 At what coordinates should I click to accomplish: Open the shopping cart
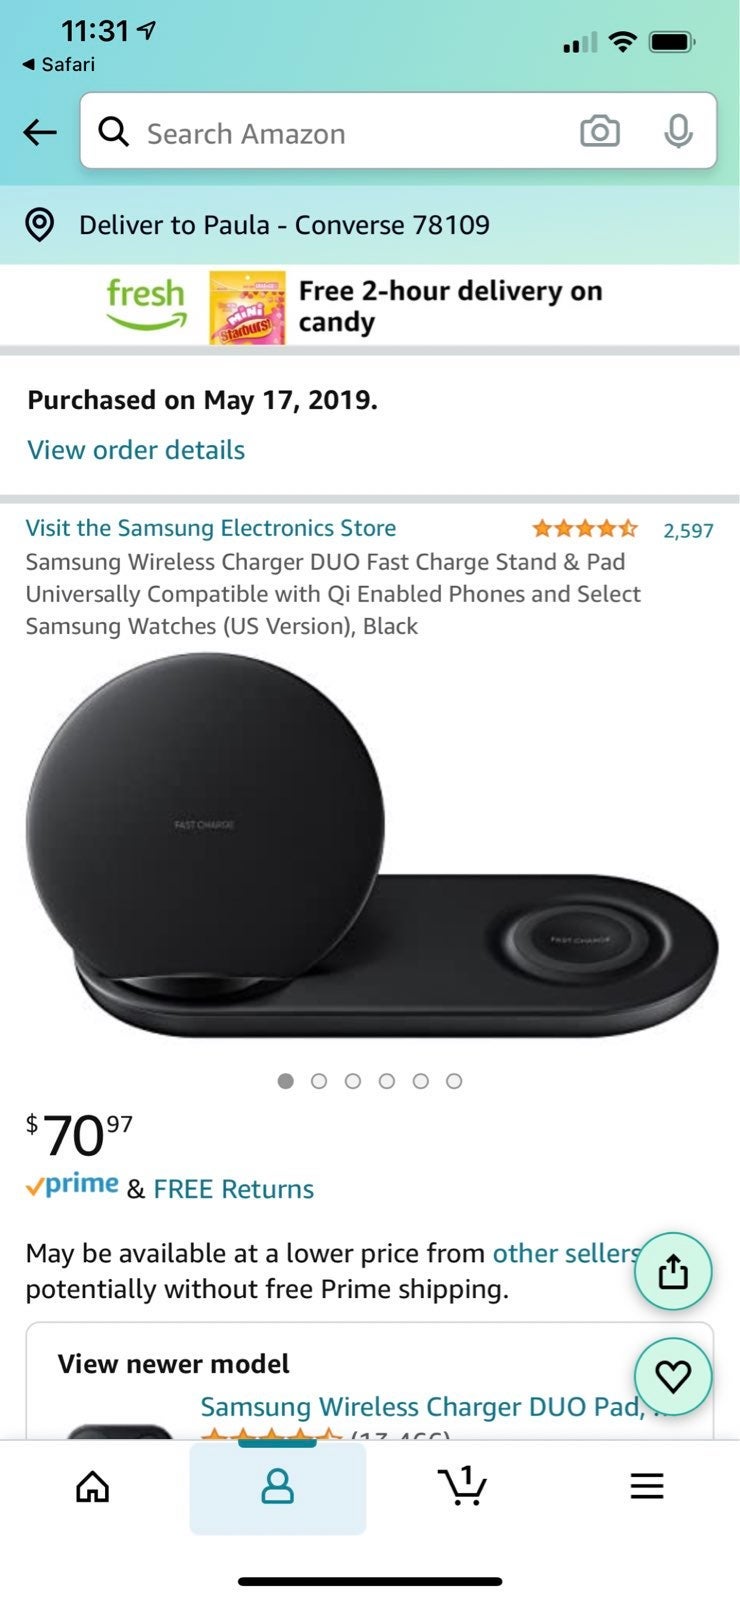[462, 1486]
